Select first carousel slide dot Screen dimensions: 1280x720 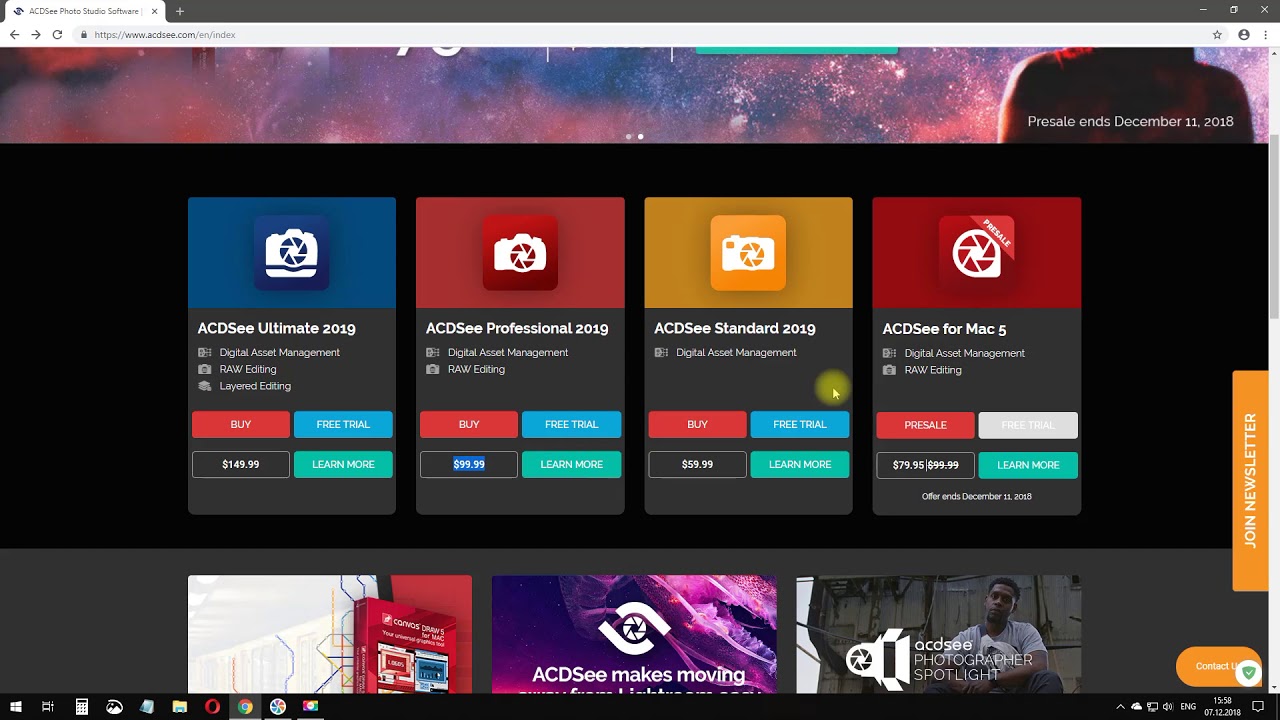point(628,136)
